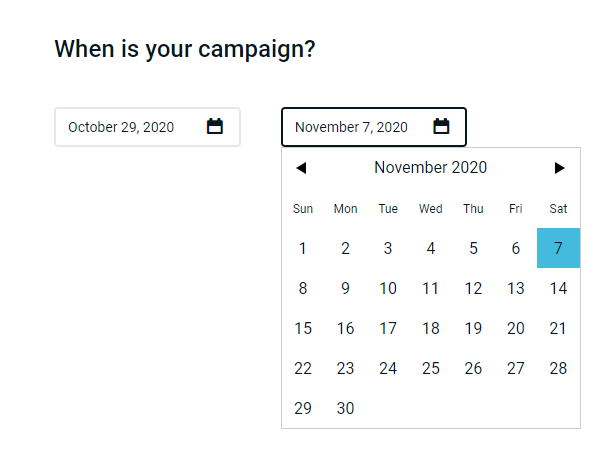Select day 30 in calendar
Viewport: 610px width, 470px height.
click(345, 408)
